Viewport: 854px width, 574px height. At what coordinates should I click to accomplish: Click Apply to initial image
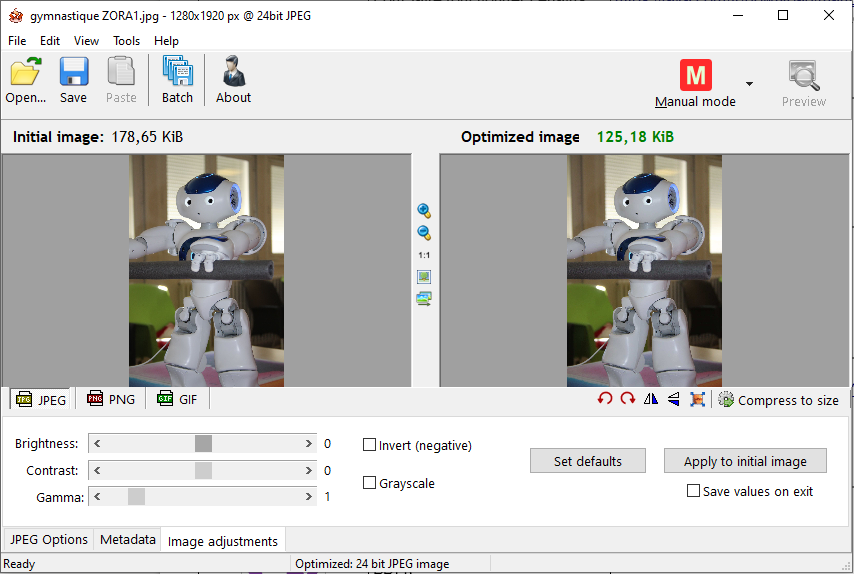pos(745,461)
